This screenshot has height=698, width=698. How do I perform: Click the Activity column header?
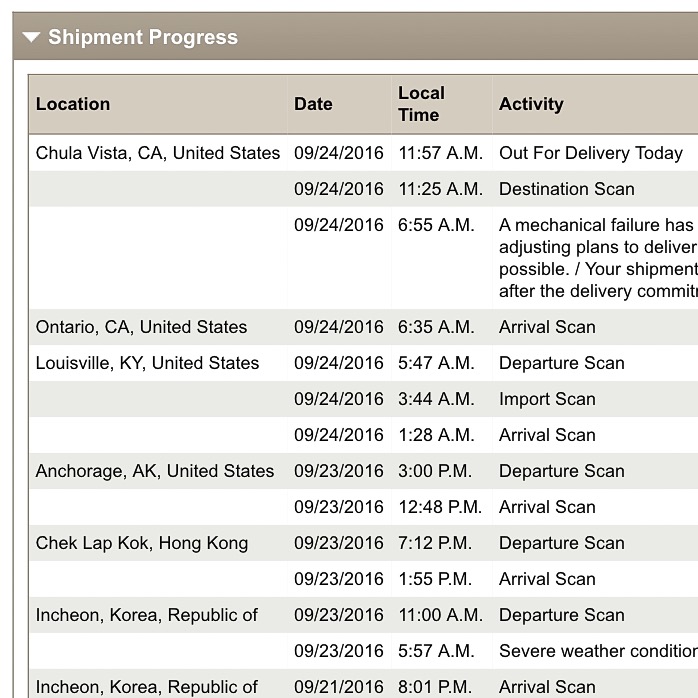(531, 104)
